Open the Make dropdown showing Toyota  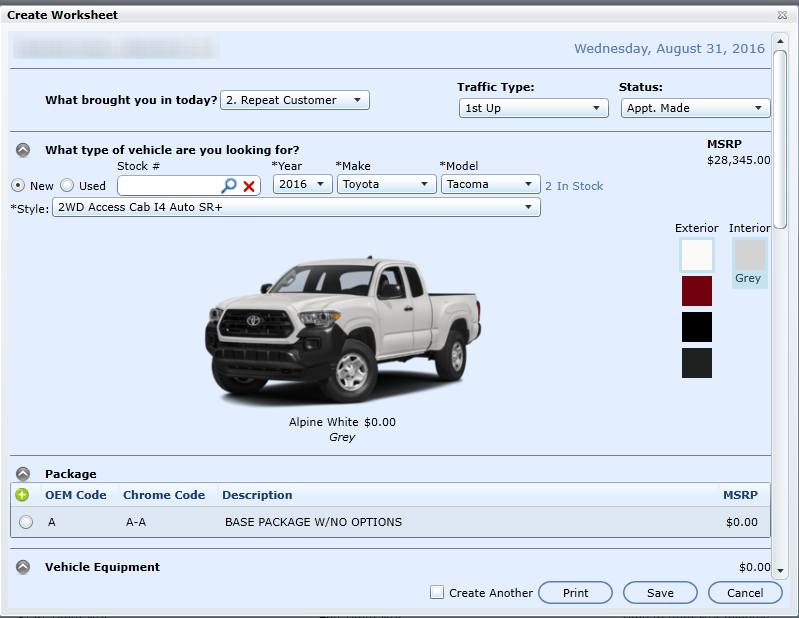pyautogui.click(x=386, y=184)
